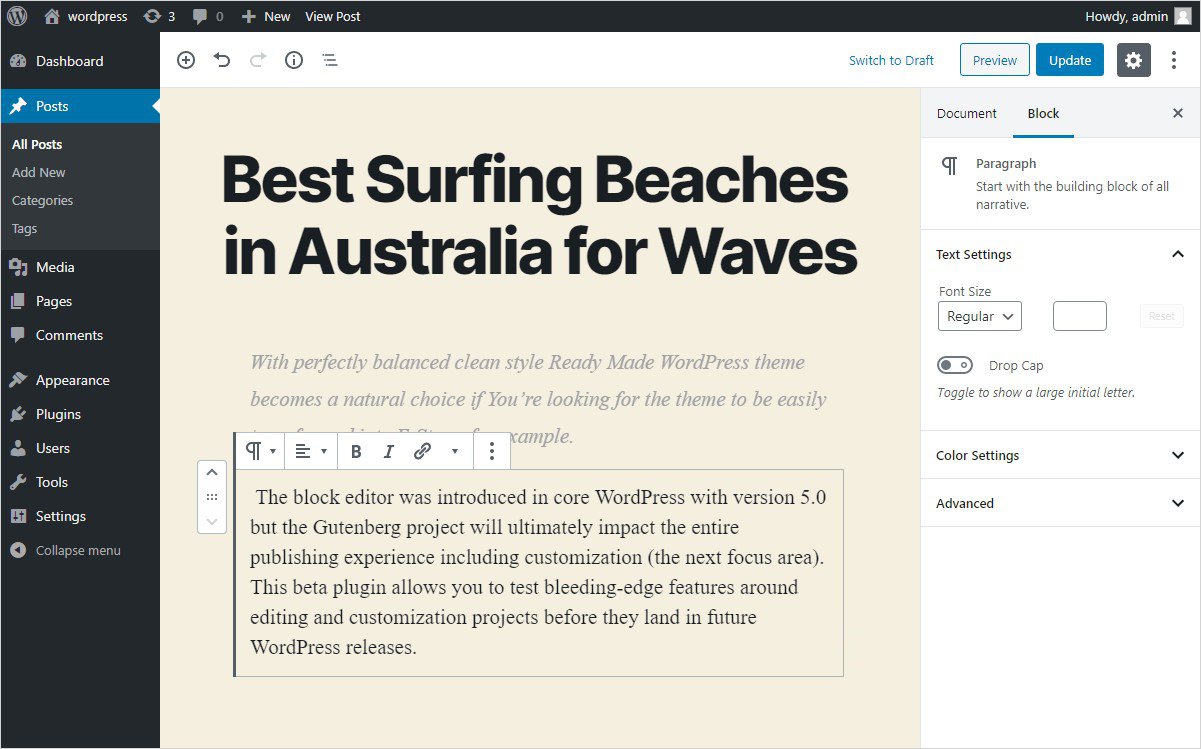The width and height of the screenshot is (1201, 749).
Task: Enable the Drop Cap toggle
Action: click(955, 365)
